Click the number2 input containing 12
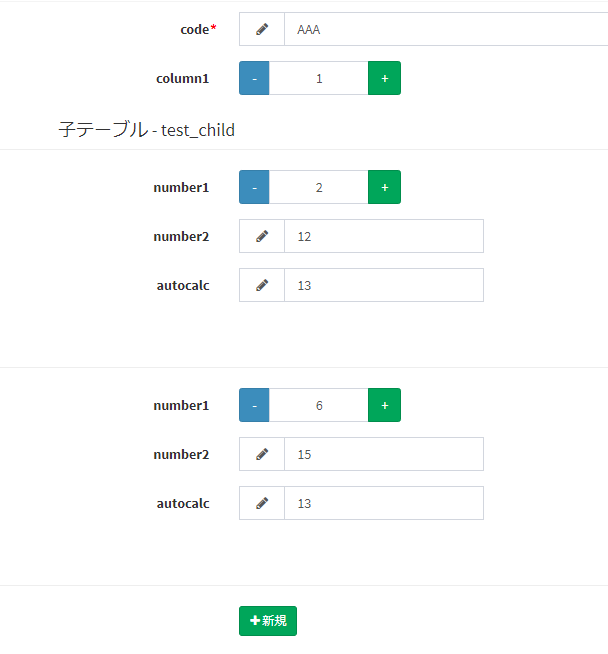This screenshot has width=608, height=654. click(384, 236)
